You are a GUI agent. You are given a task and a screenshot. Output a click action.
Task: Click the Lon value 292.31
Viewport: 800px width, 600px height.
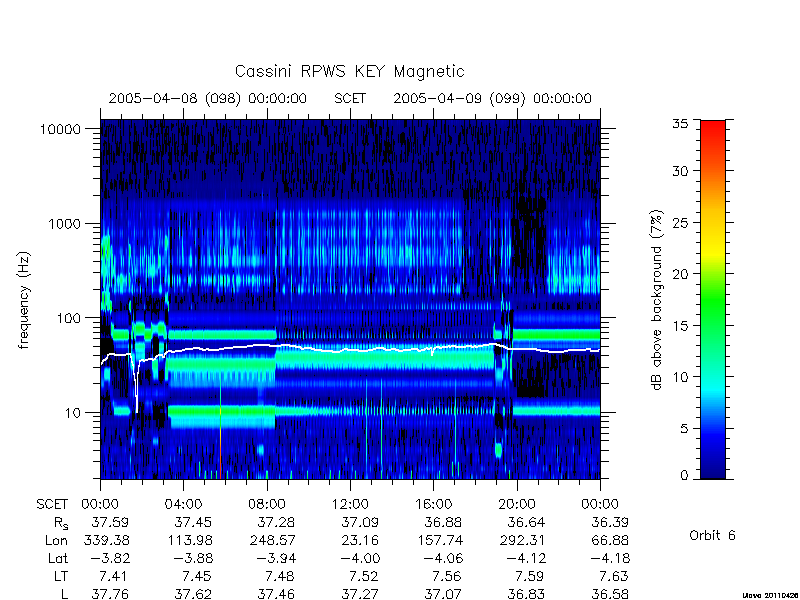522,540
